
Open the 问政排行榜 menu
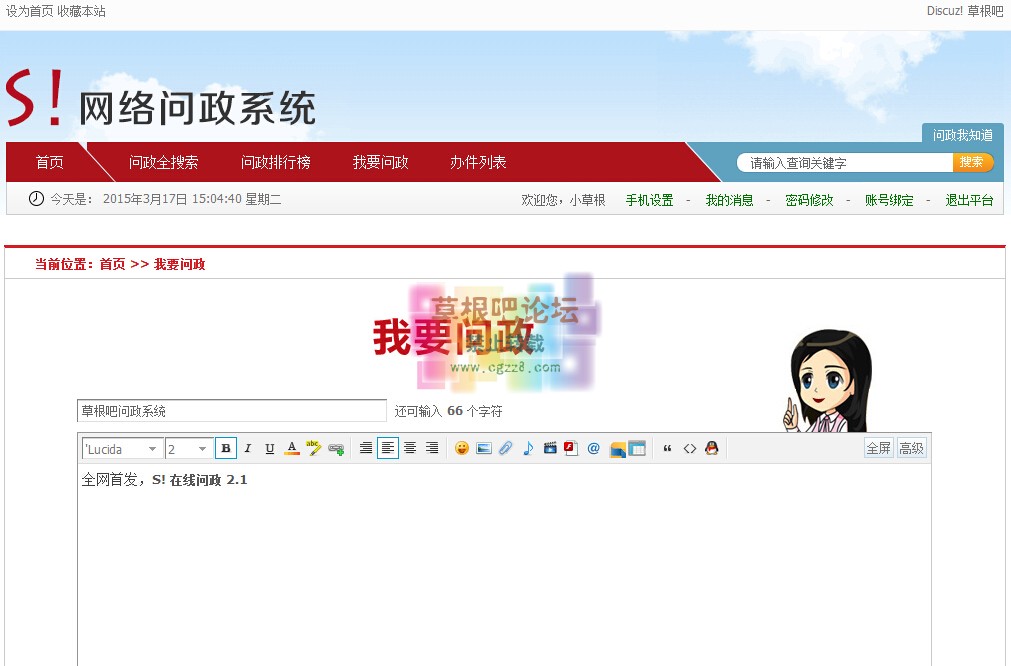point(277,161)
